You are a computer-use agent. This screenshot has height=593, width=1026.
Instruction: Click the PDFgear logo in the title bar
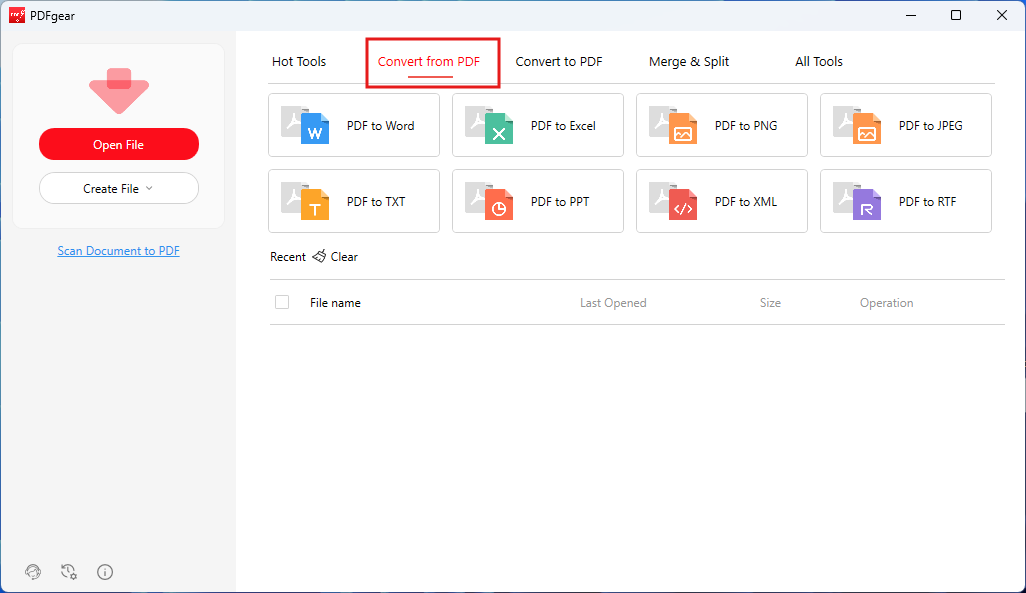(17, 15)
